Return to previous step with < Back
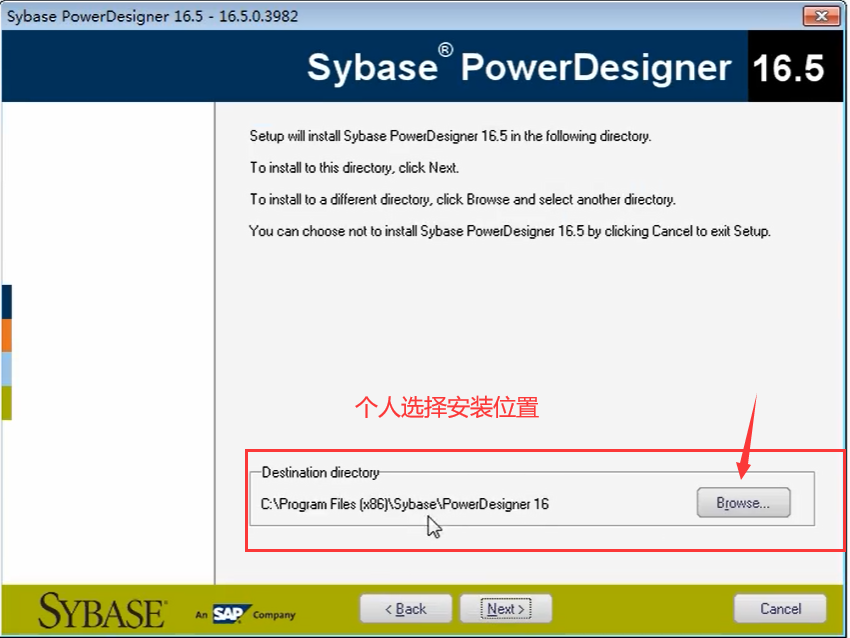850x638 pixels. (x=405, y=609)
